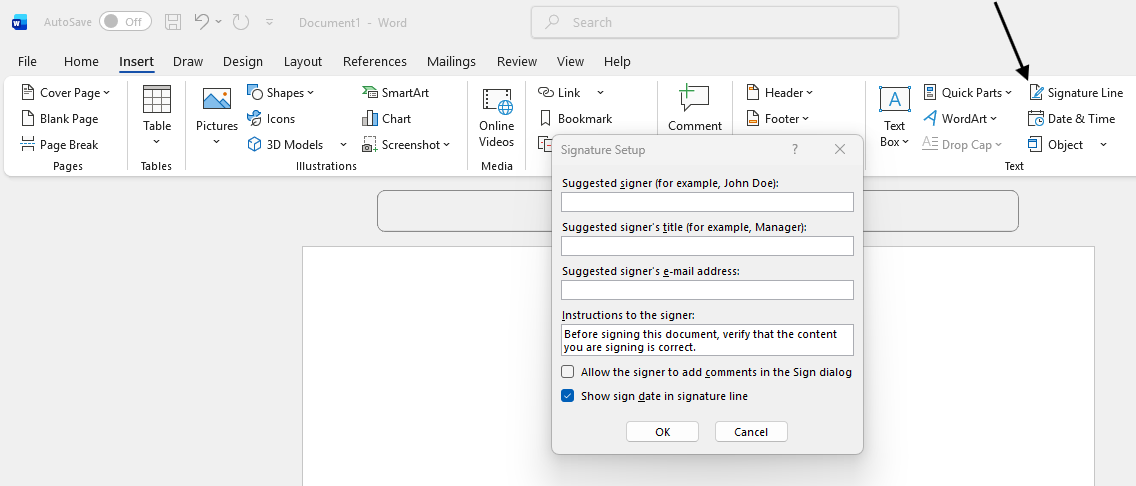
Task: Click the 3D Models button
Action: coord(286,145)
